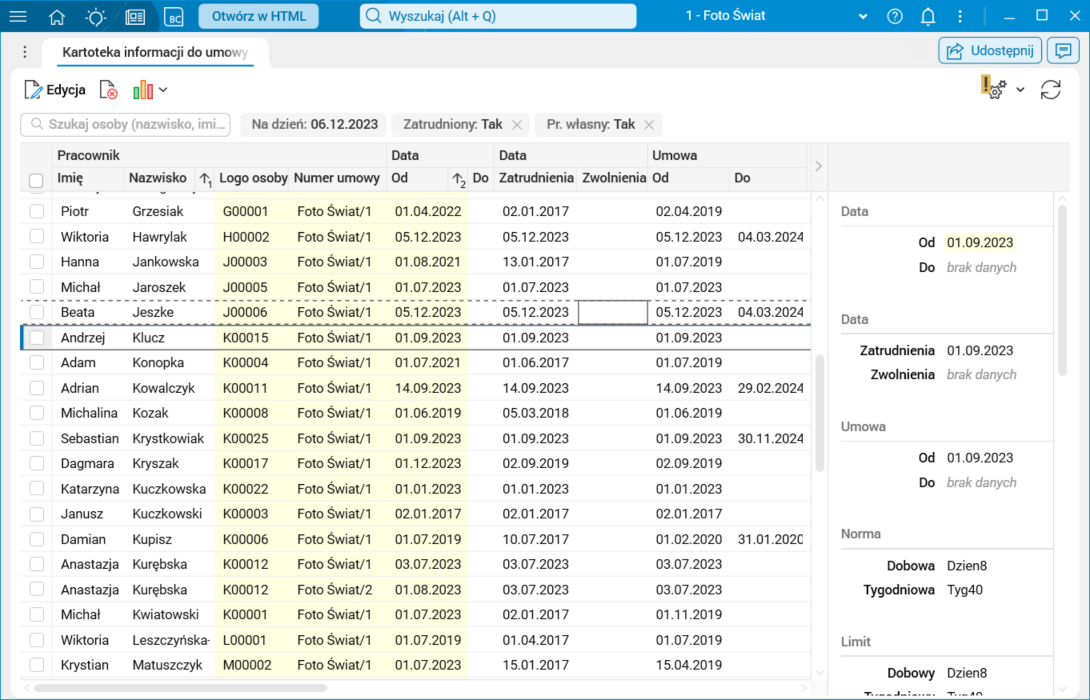Click the highlighted Od value 01.09.2023 in side panel
The height and width of the screenshot is (700, 1090).
[x=979, y=243]
